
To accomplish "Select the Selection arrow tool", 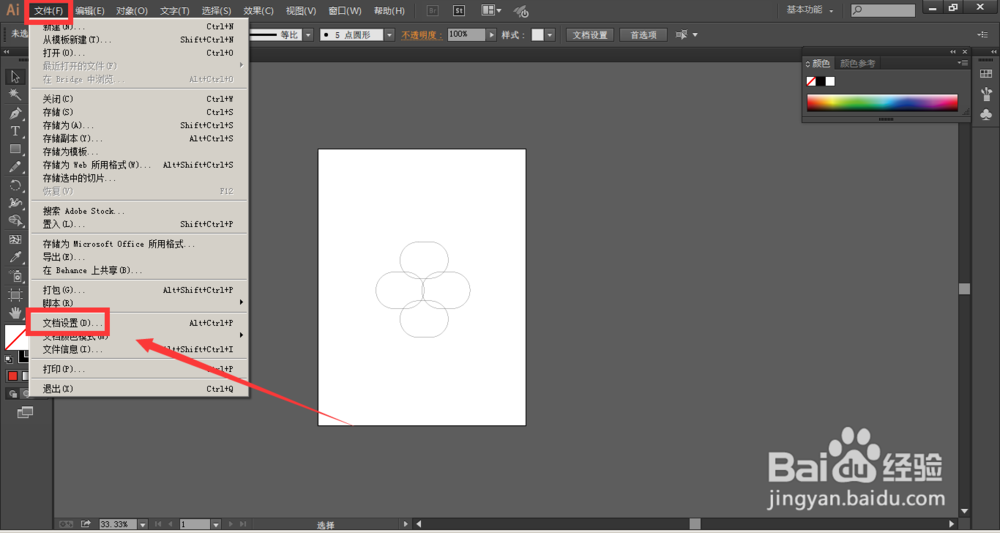I will point(15,77).
